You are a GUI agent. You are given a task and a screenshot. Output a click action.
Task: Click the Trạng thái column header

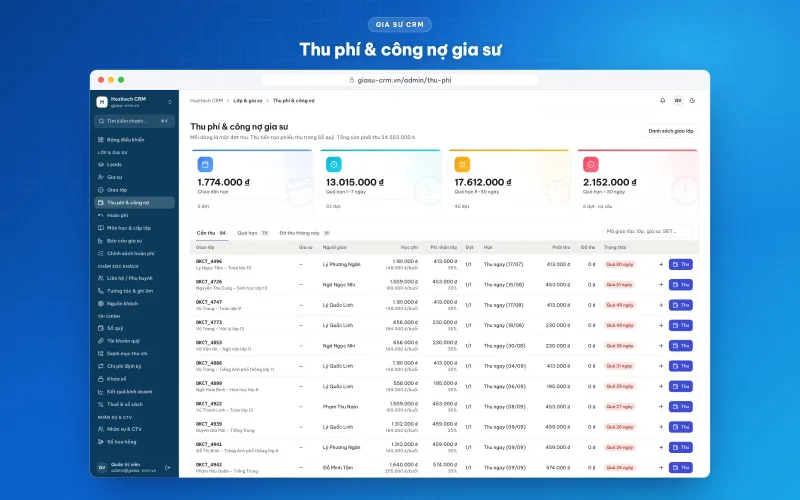615,247
